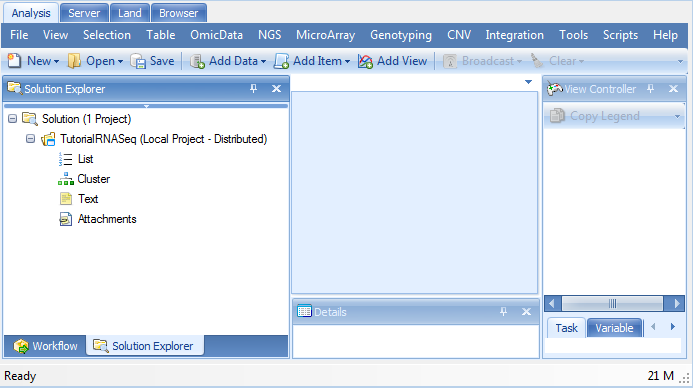
Task: Switch to the Task tab
Action: coord(566,328)
